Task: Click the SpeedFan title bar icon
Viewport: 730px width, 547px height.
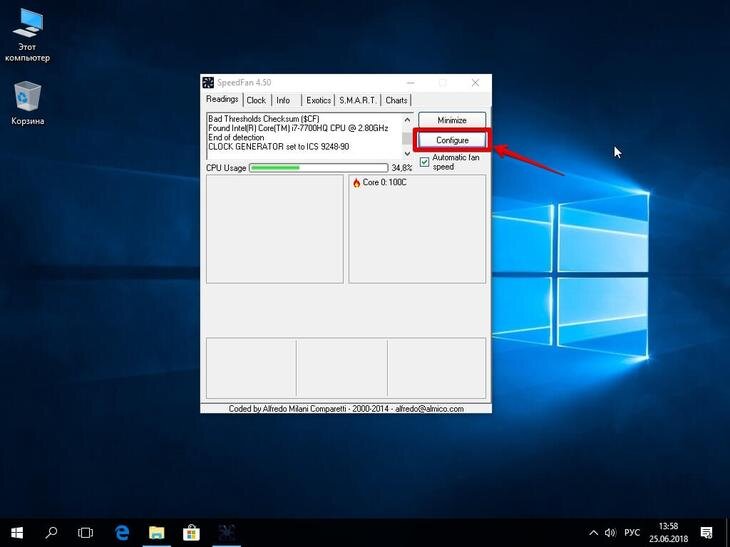Action: click(x=208, y=82)
